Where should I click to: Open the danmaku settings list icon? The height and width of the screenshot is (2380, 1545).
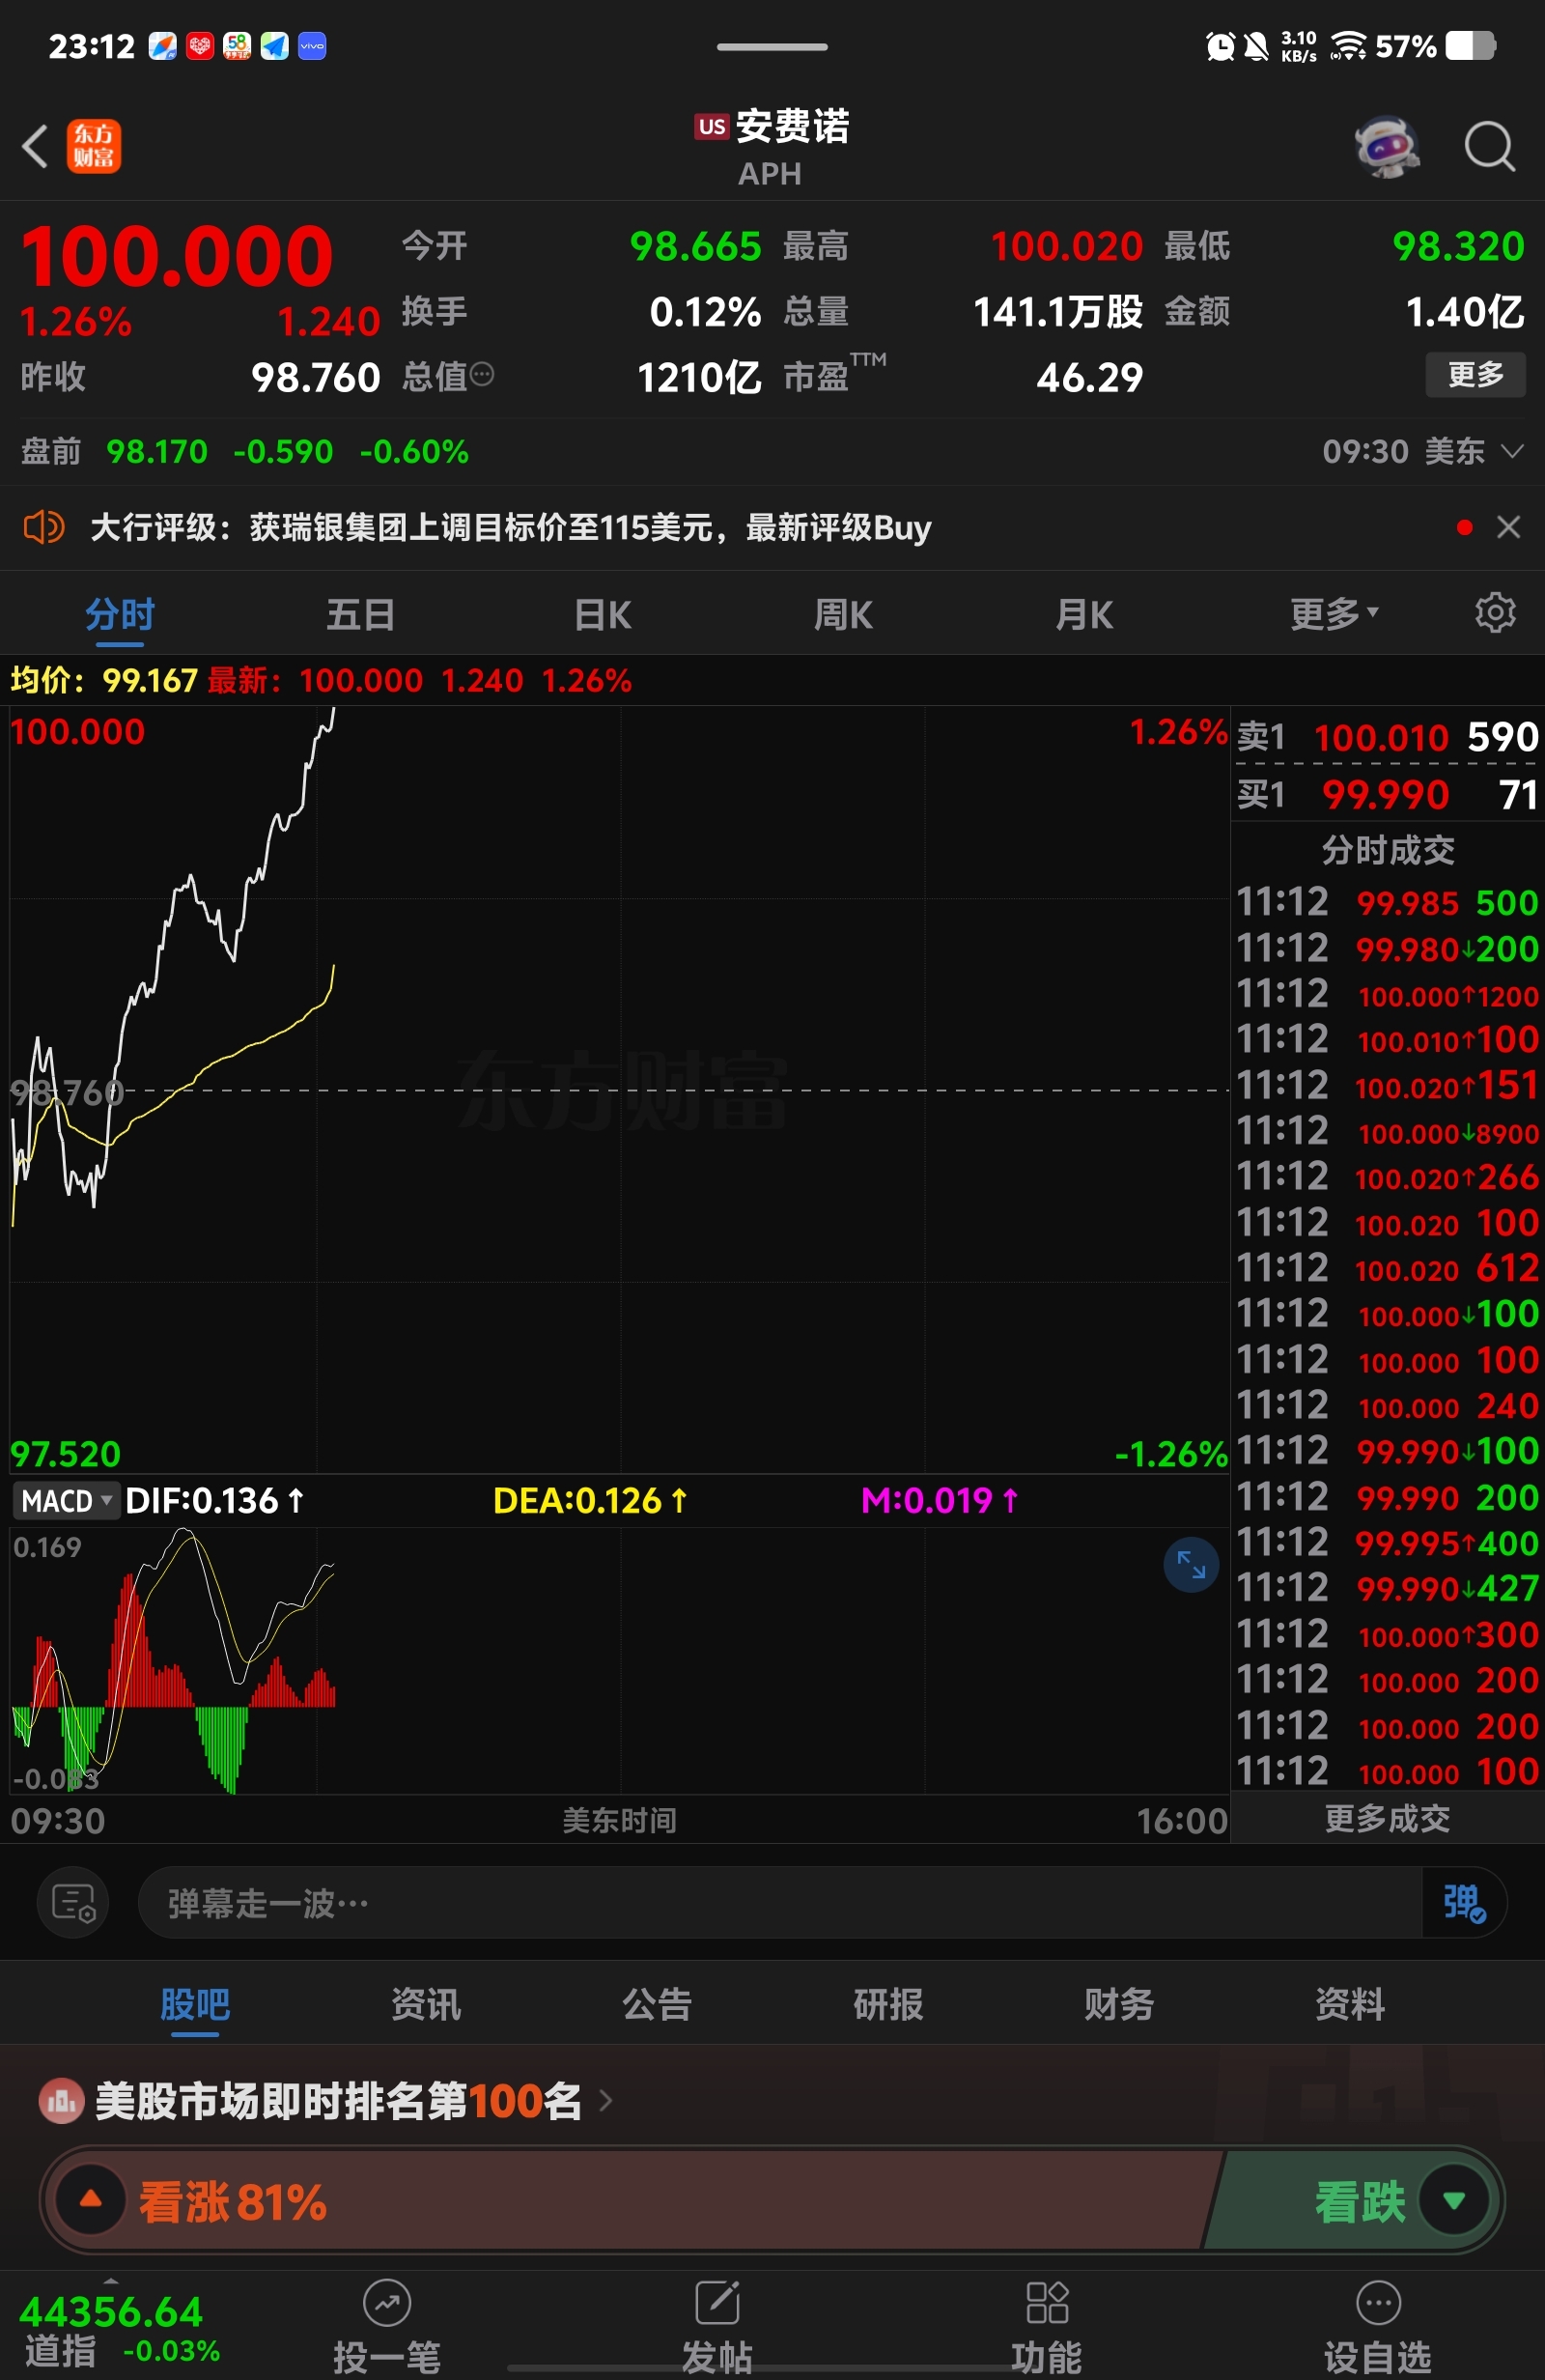73,1902
